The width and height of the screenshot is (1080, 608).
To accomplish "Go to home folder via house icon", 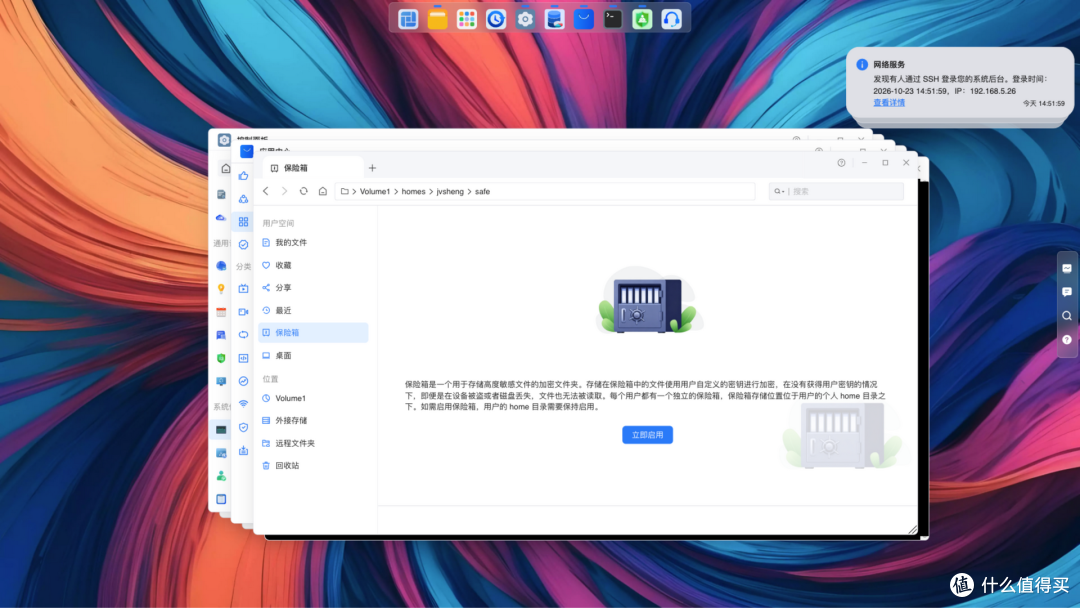I will coord(322,191).
